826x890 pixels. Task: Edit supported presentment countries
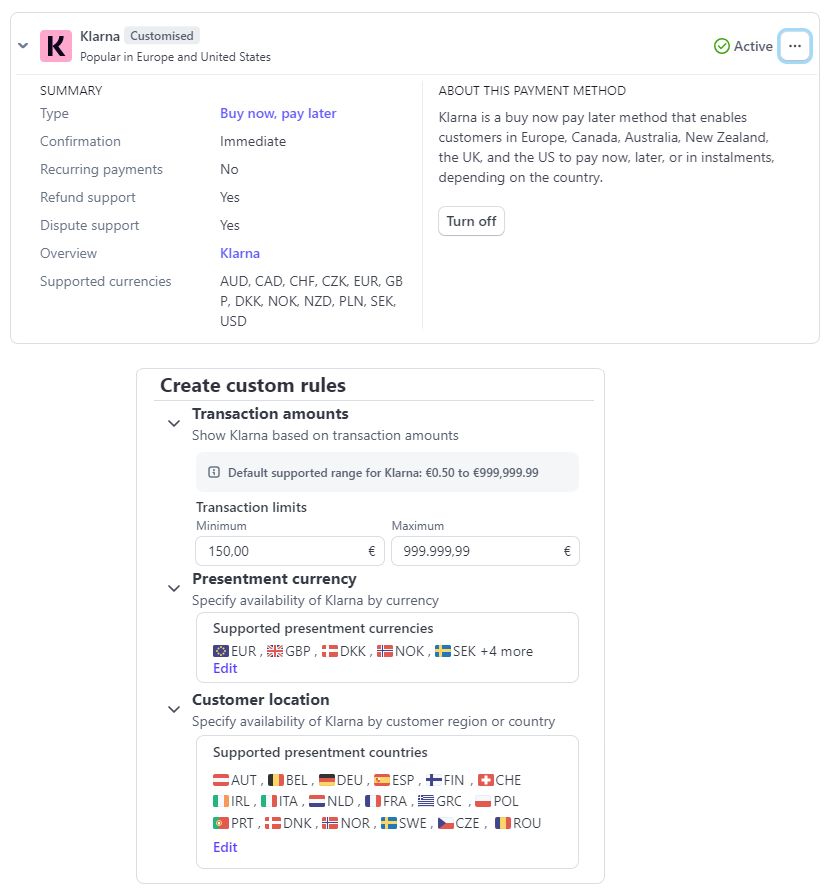click(225, 847)
